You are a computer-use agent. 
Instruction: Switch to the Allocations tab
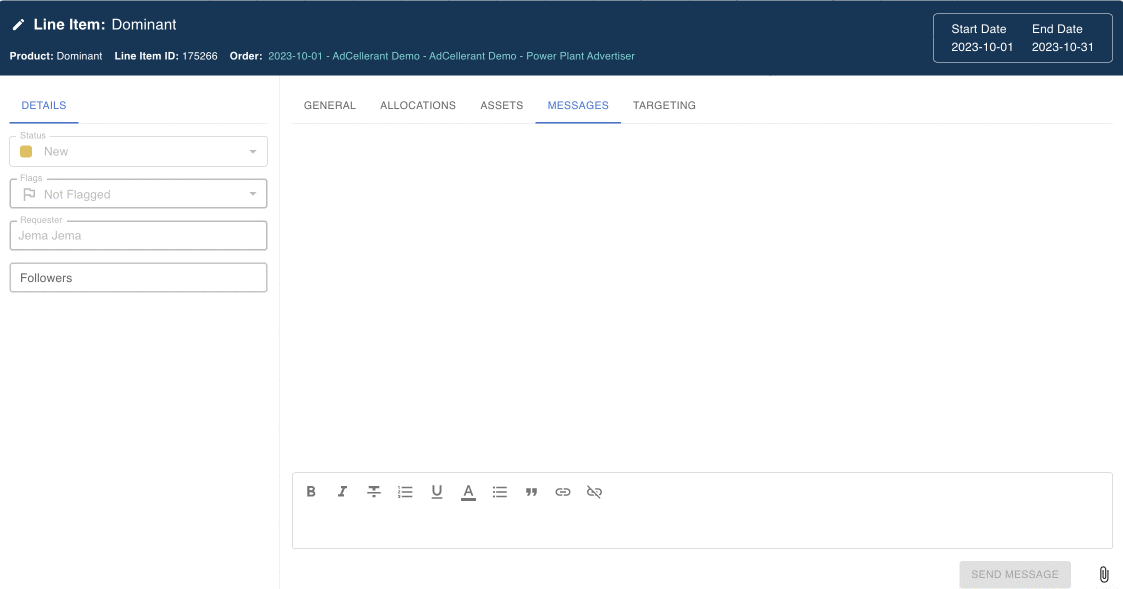click(418, 105)
